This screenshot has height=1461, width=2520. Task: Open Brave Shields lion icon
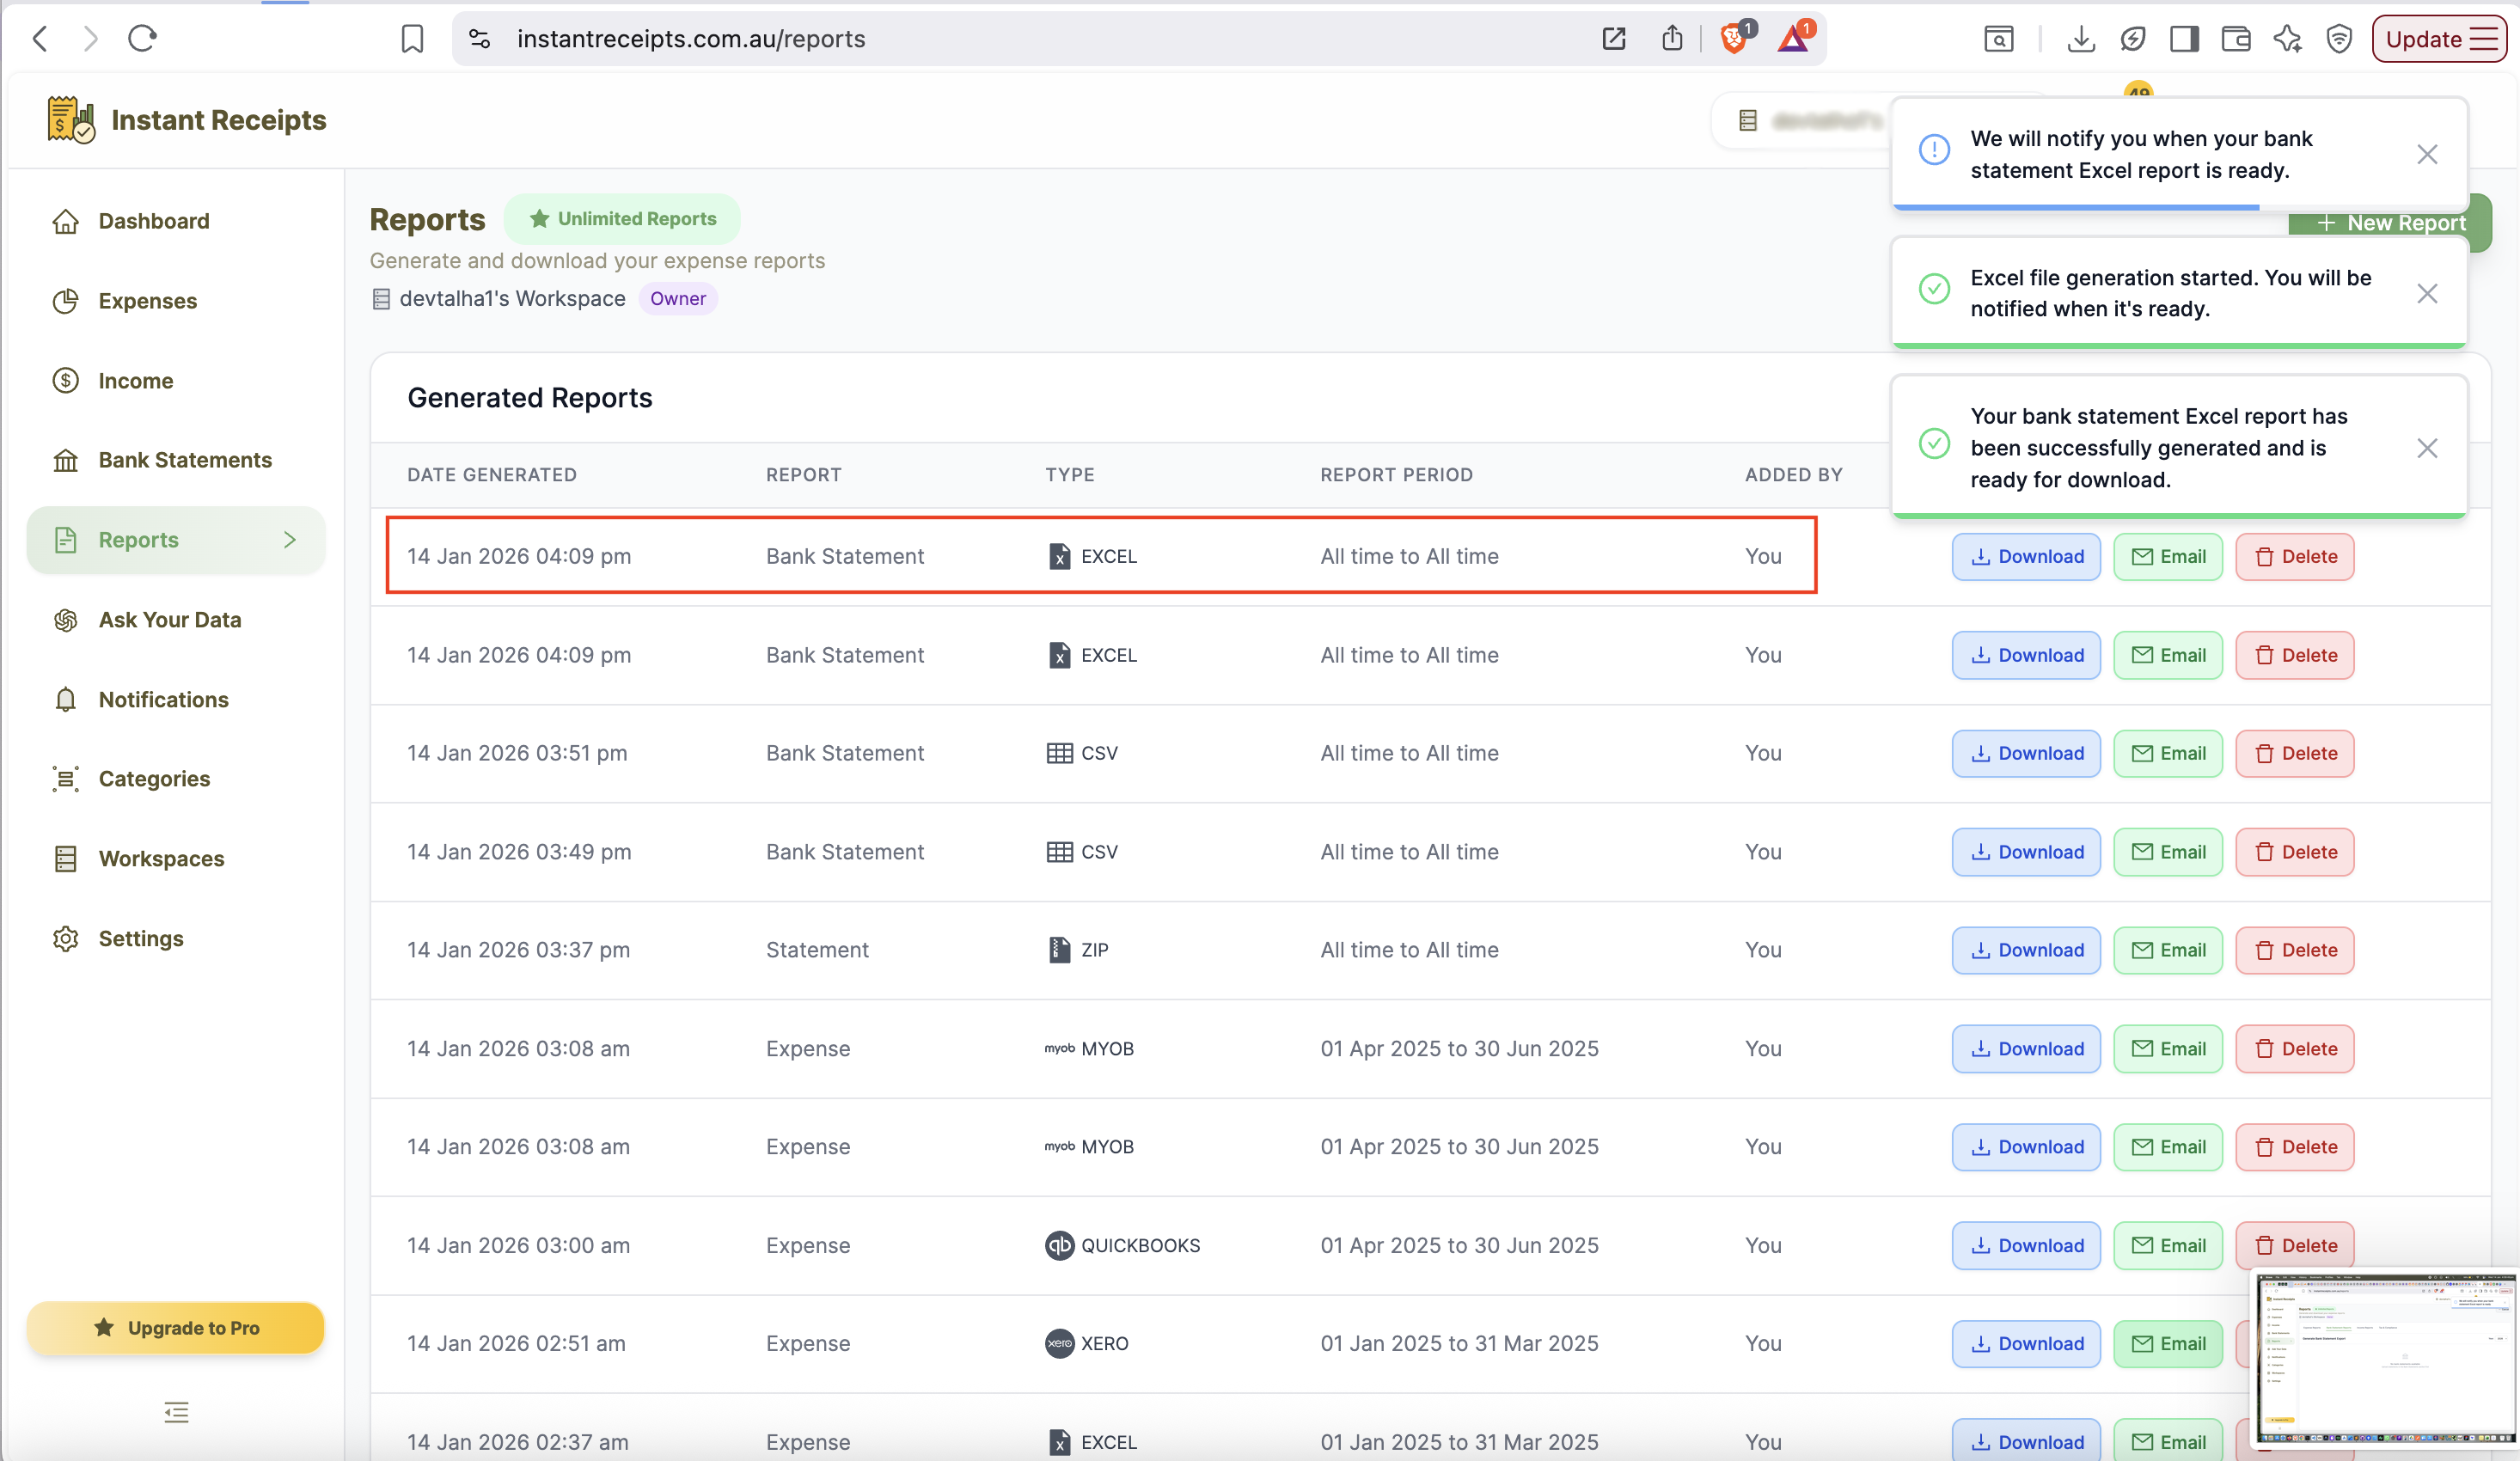point(1735,38)
